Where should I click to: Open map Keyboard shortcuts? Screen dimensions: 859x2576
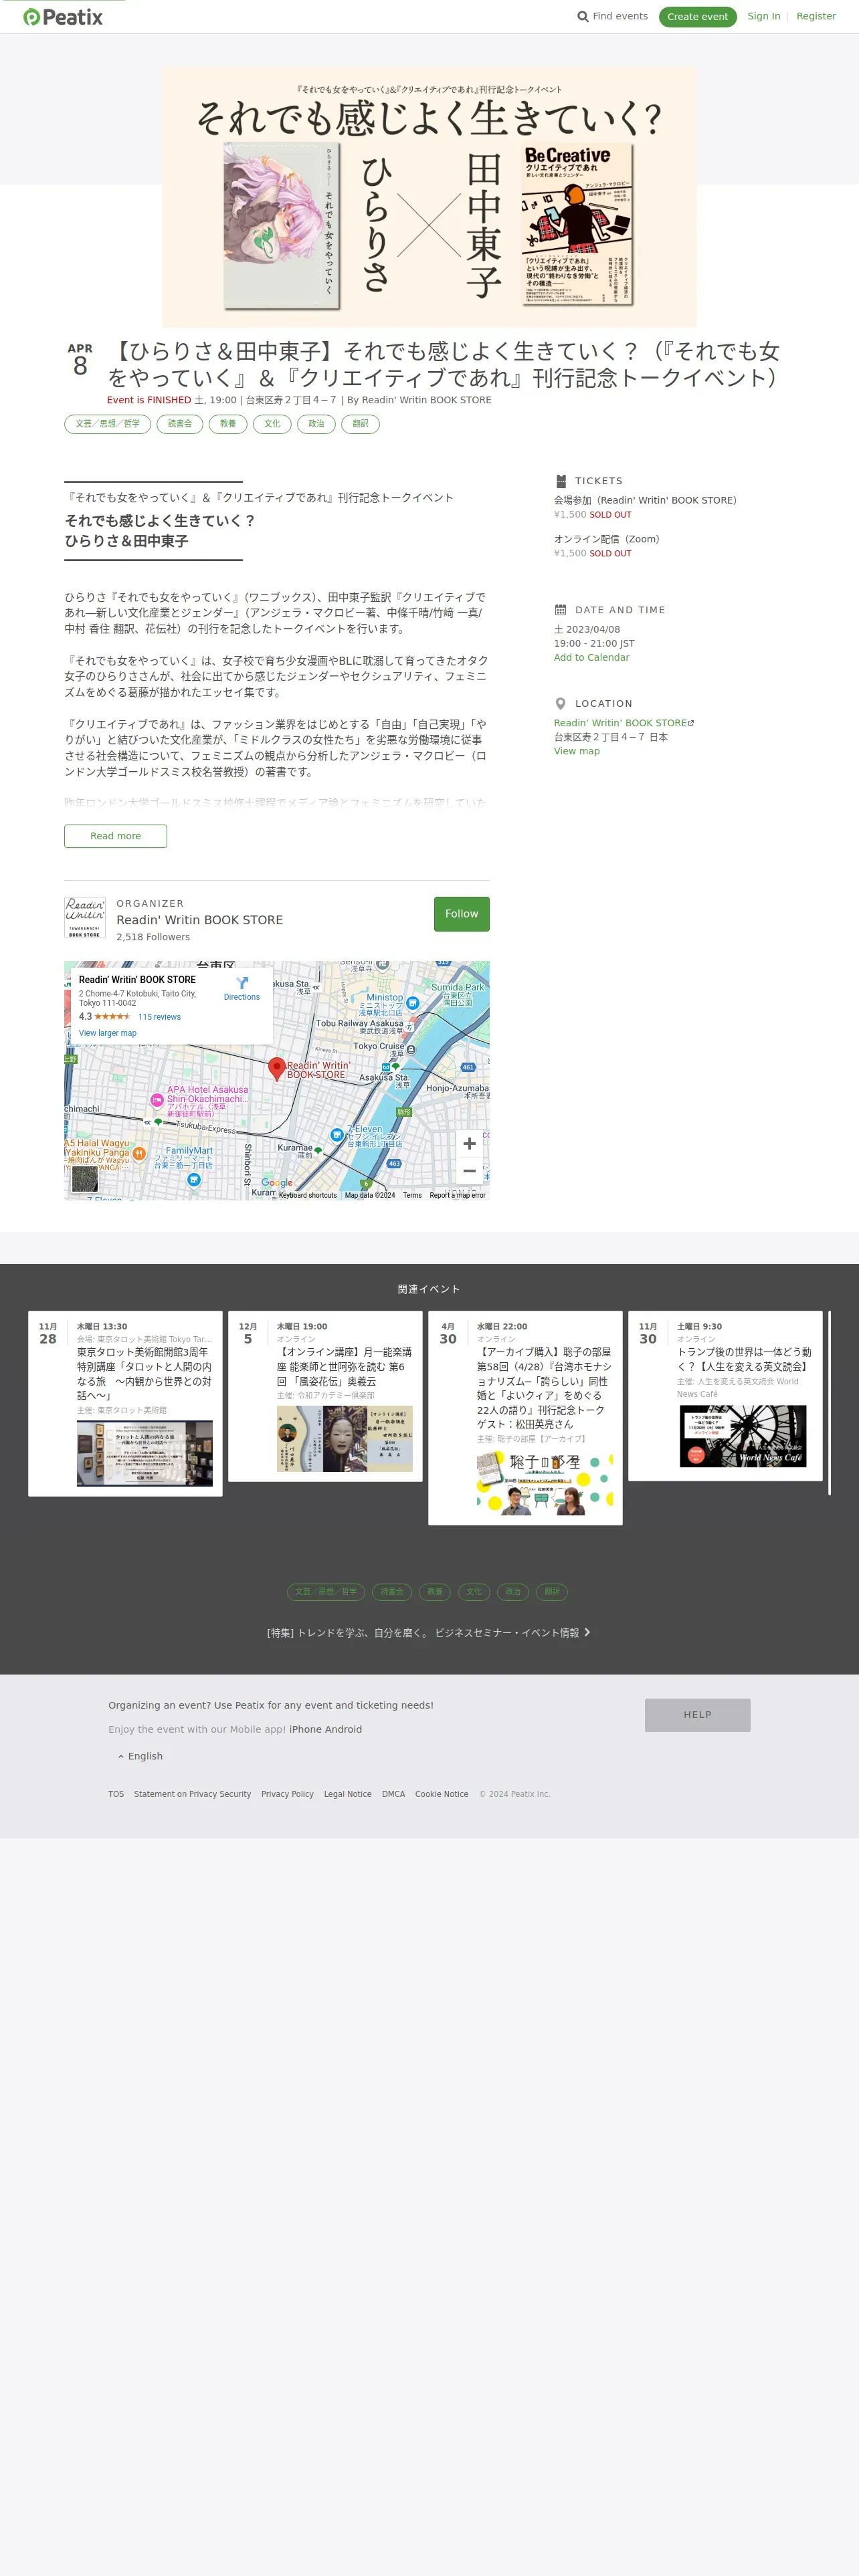point(308,1195)
